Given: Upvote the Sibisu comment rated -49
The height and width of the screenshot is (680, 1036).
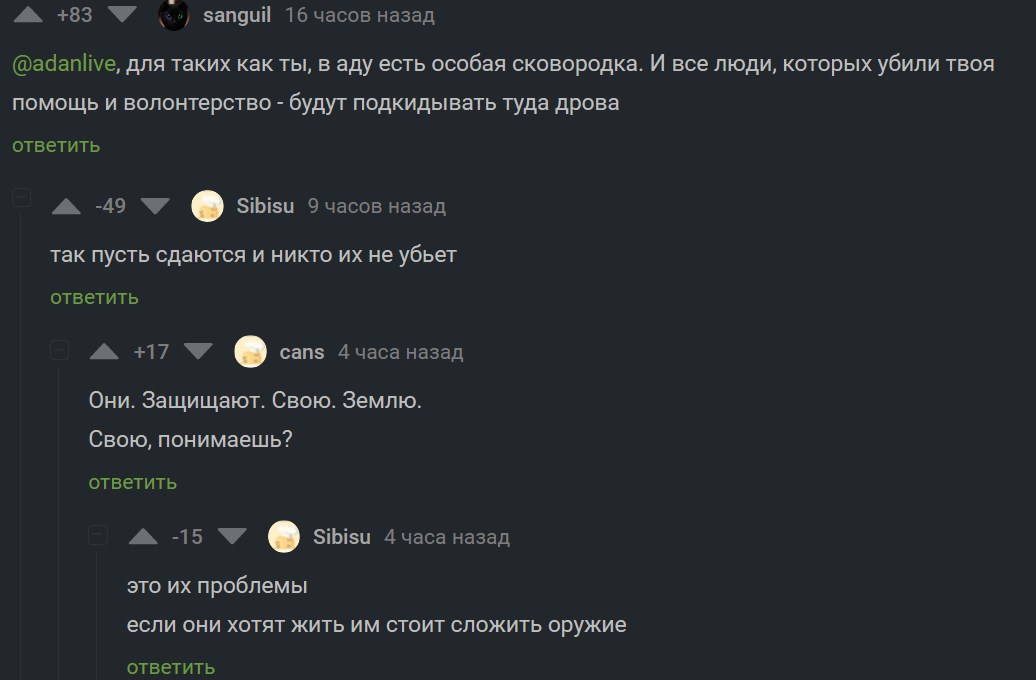Looking at the screenshot, I should [66, 206].
